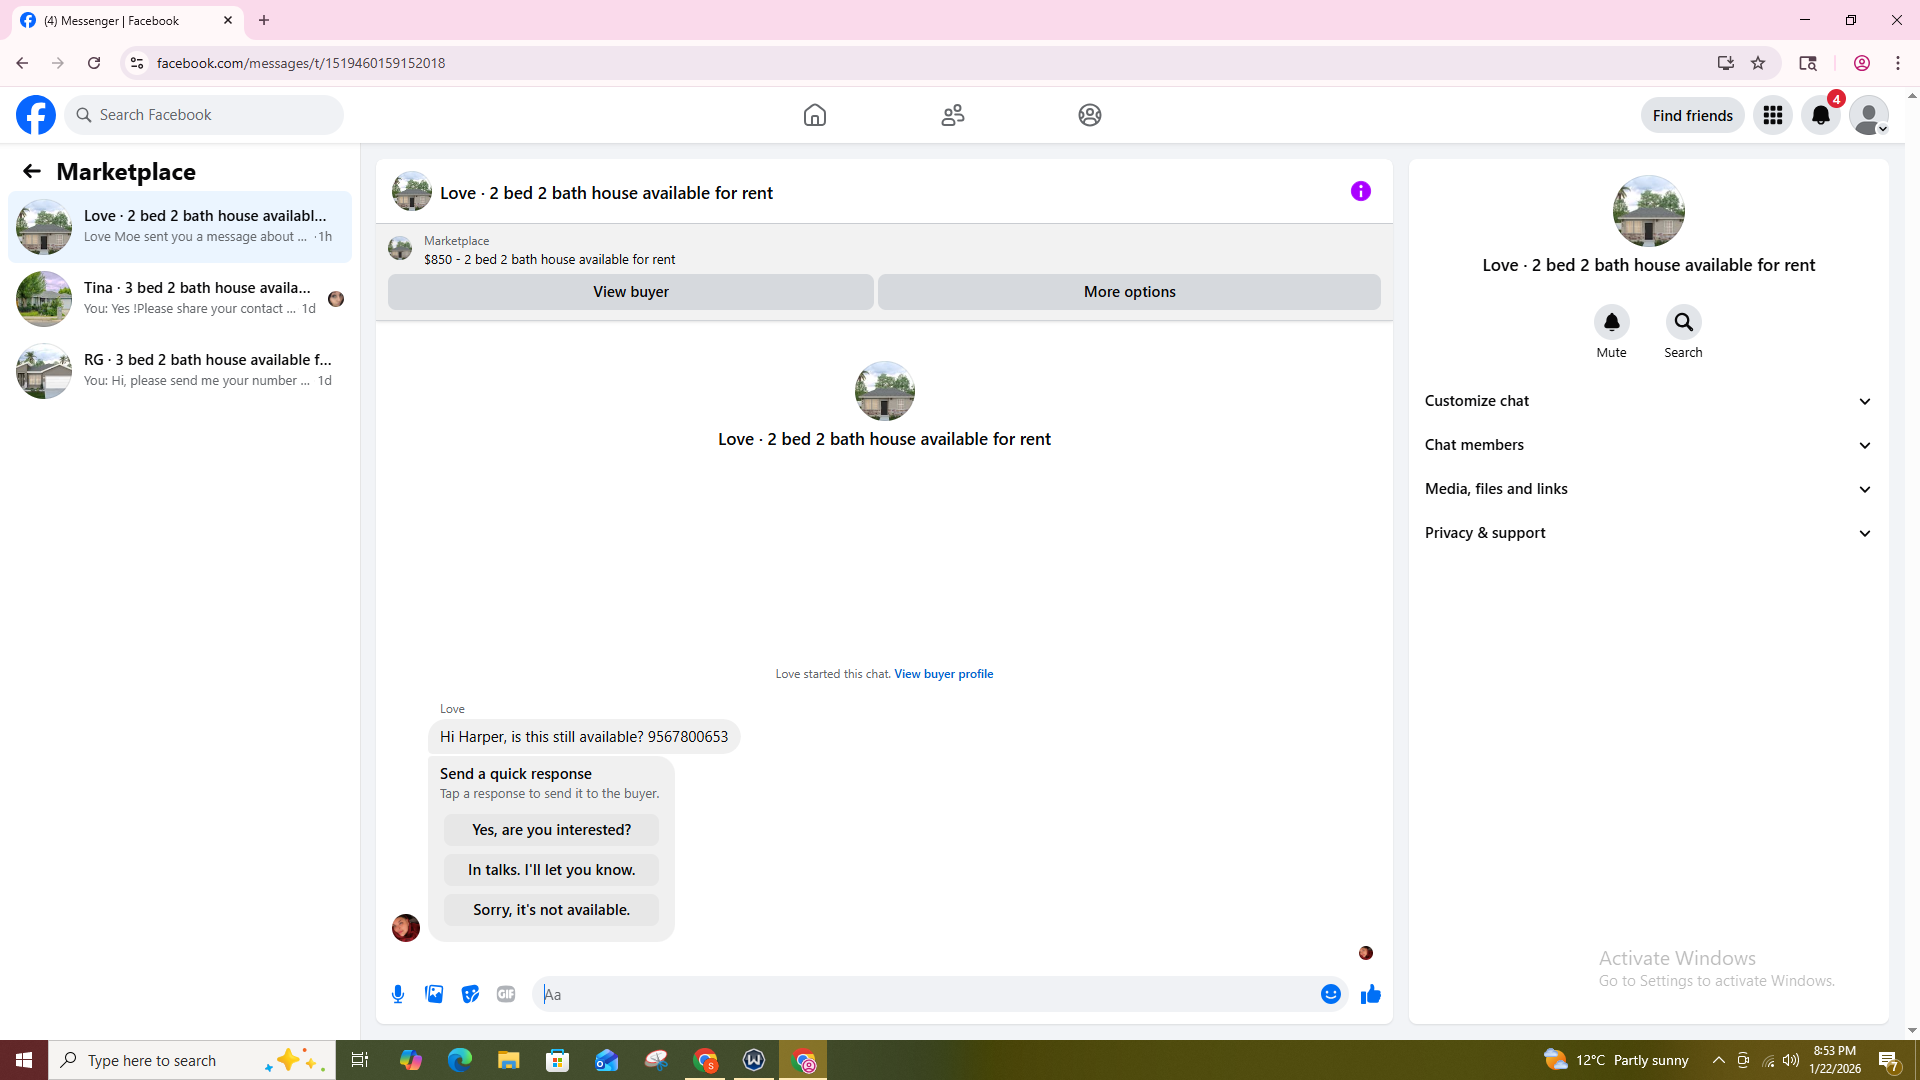Choose a sticker
The height and width of the screenshot is (1080, 1920).
click(x=470, y=994)
